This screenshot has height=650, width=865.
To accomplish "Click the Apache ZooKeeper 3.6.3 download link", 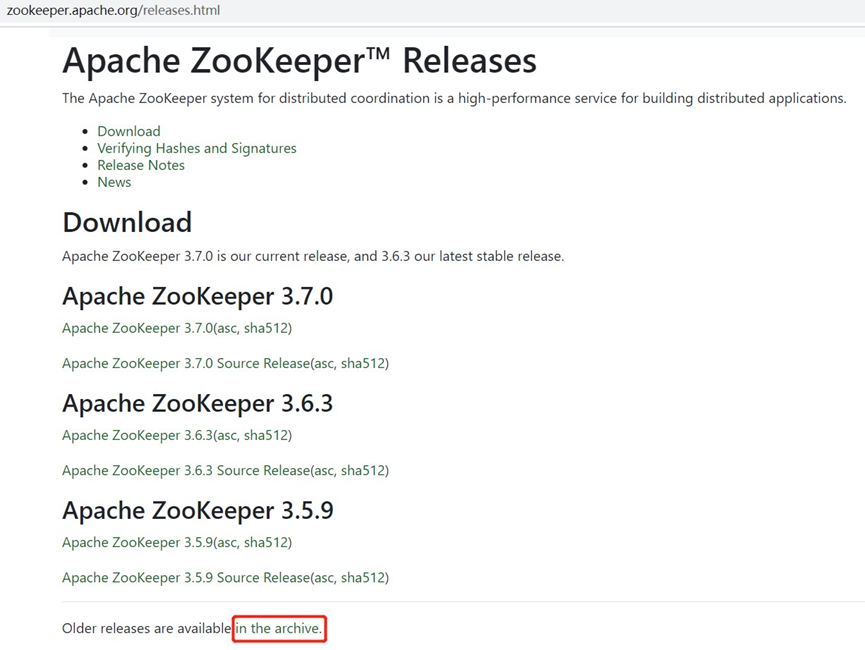I will [140, 435].
